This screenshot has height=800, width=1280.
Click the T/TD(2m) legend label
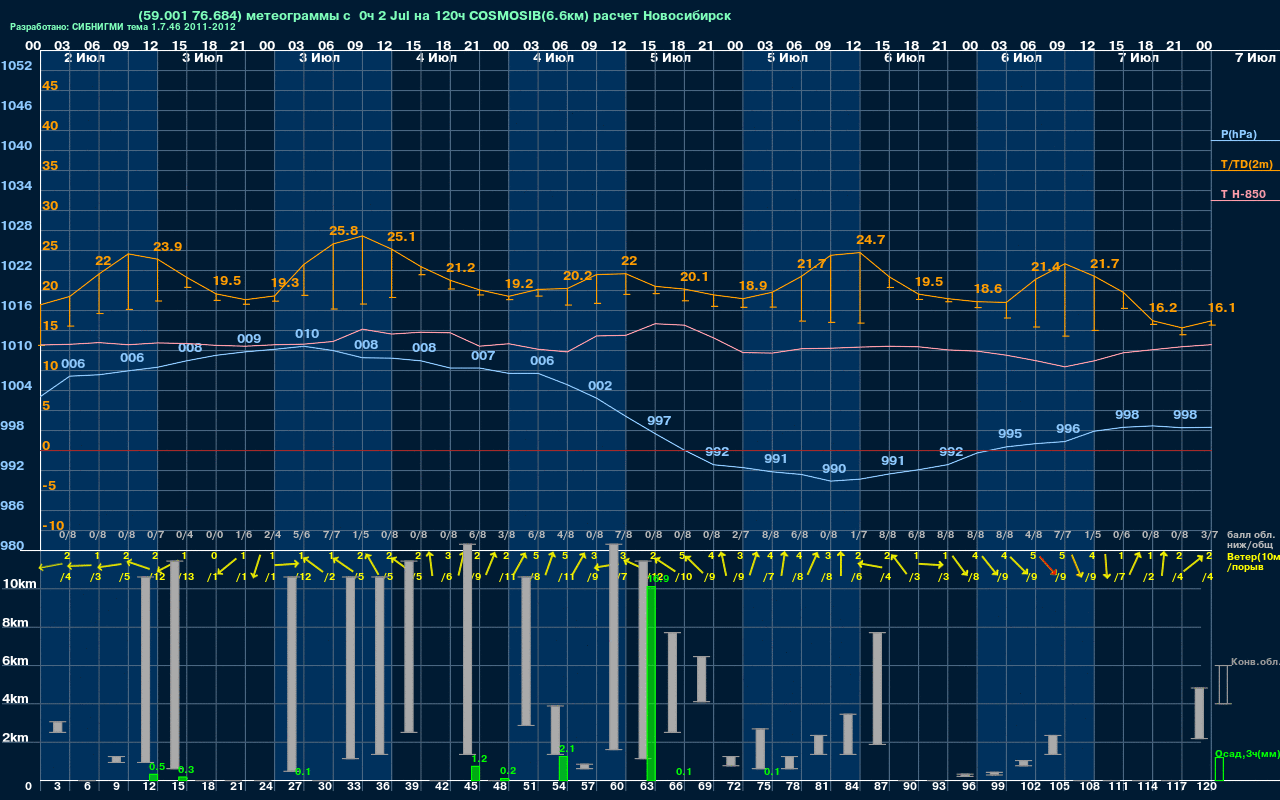pyautogui.click(x=1246, y=164)
